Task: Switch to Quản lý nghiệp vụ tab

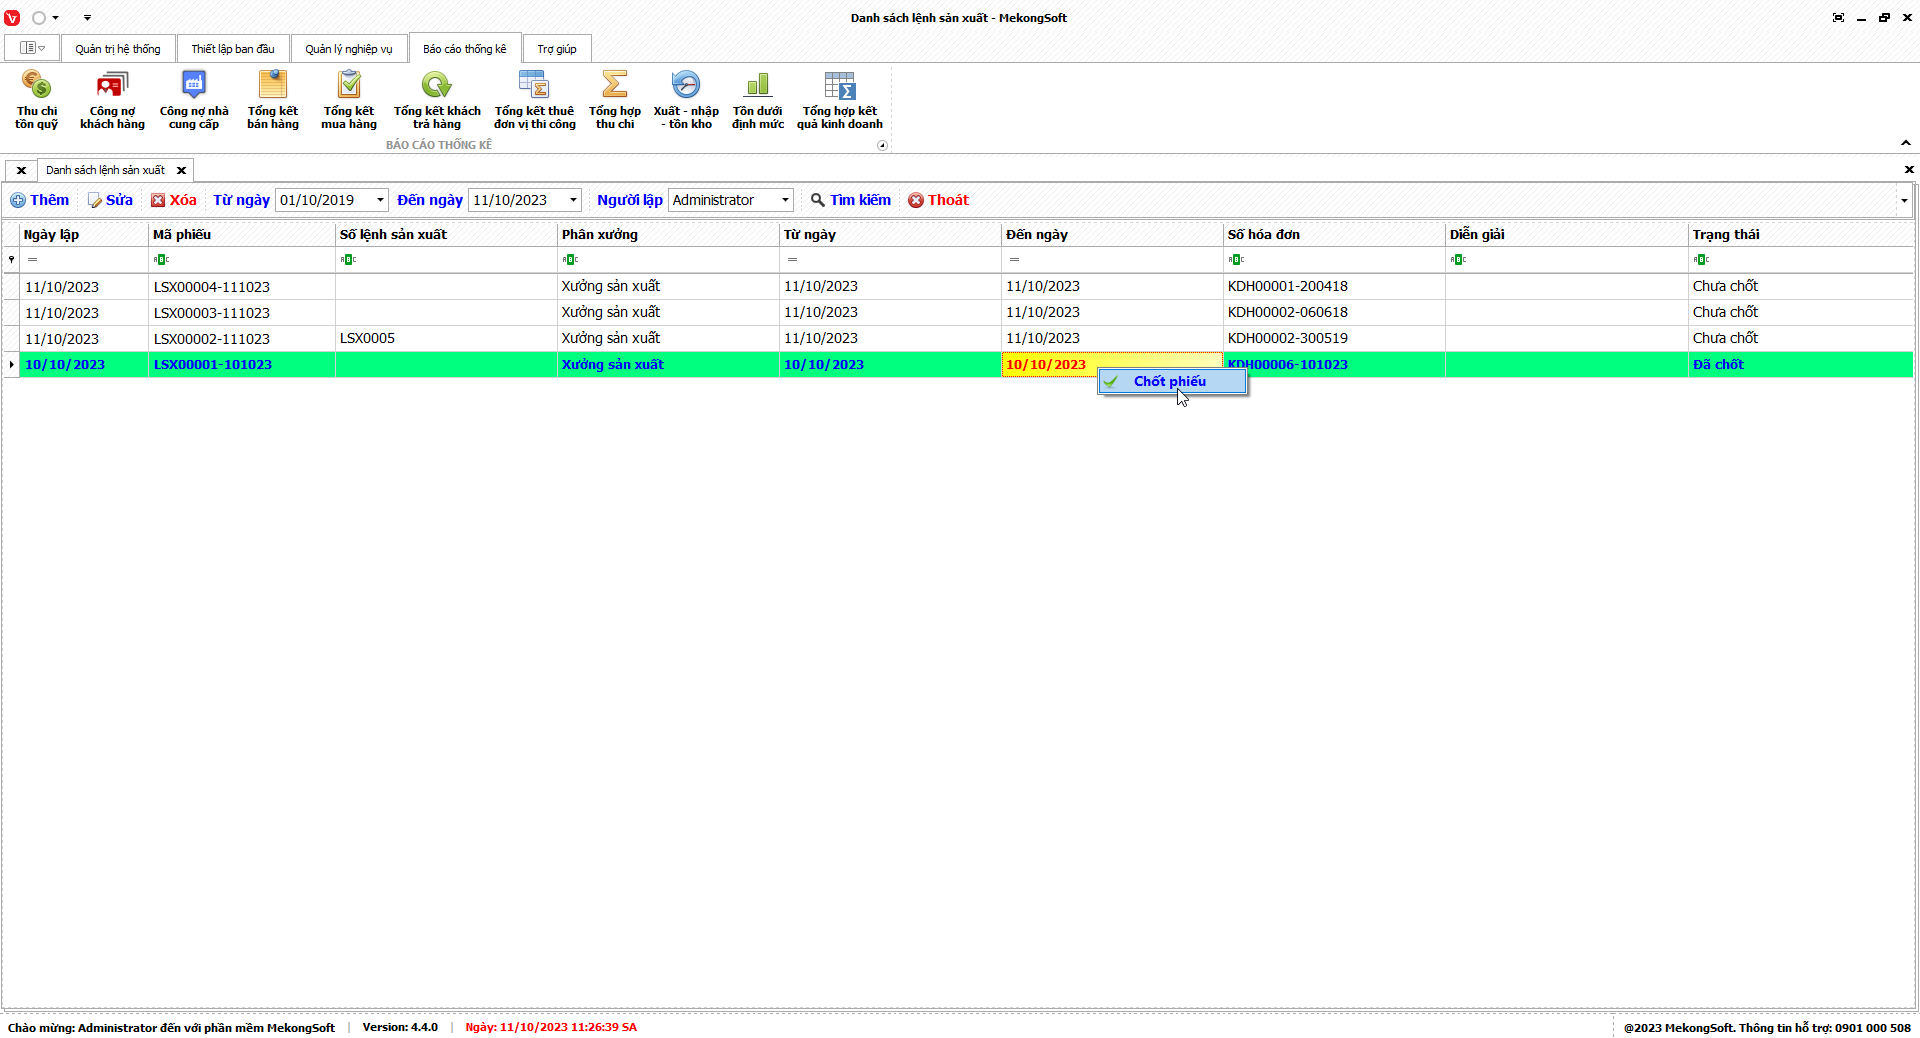Action: [x=348, y=49]
